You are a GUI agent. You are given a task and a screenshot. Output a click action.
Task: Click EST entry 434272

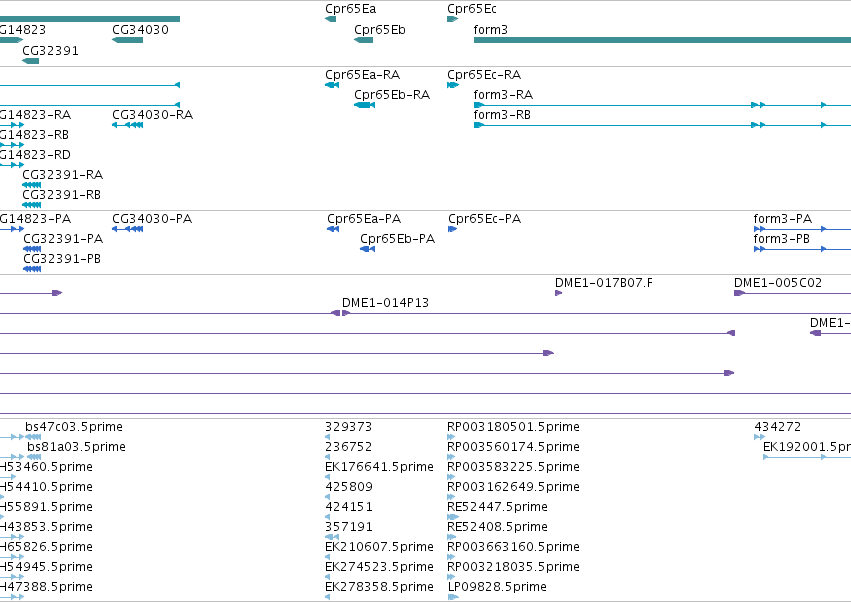coord(778,427)
